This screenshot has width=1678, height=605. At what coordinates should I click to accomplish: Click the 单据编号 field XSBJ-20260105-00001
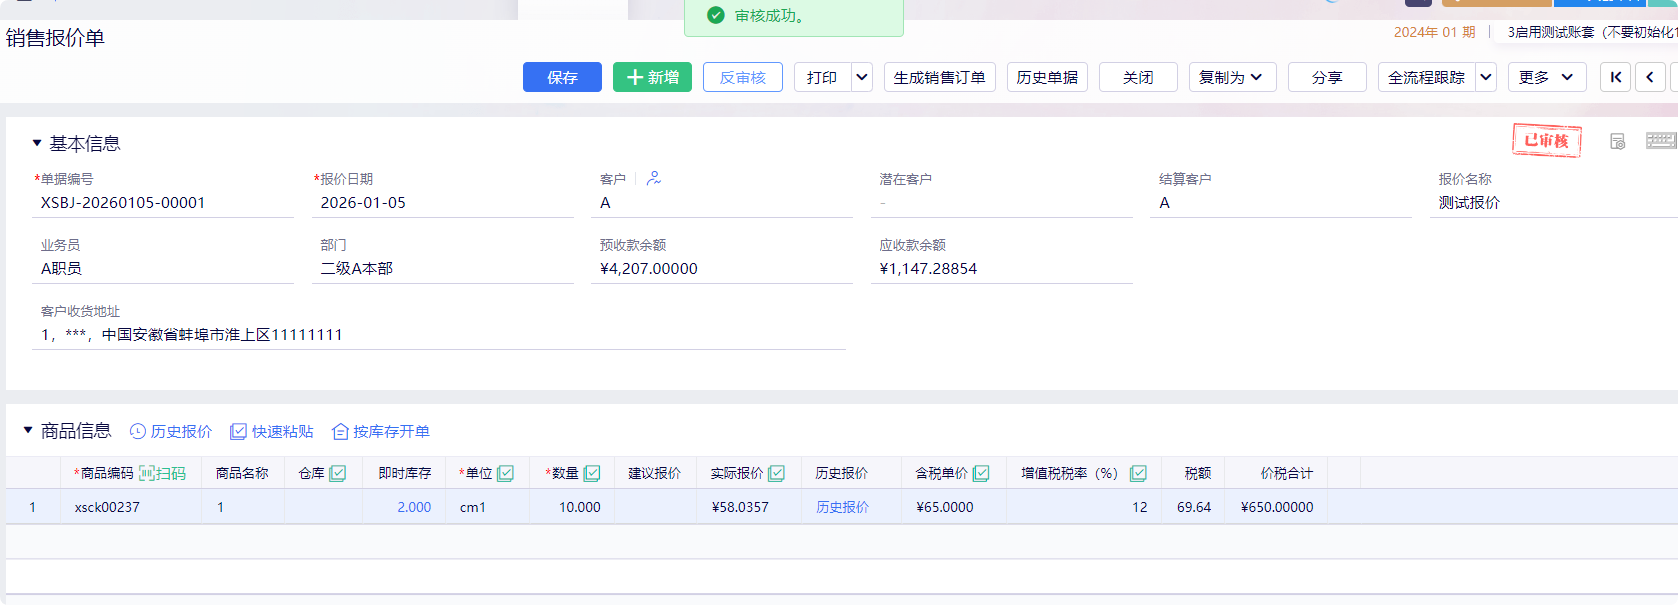[x=163, y=203]
